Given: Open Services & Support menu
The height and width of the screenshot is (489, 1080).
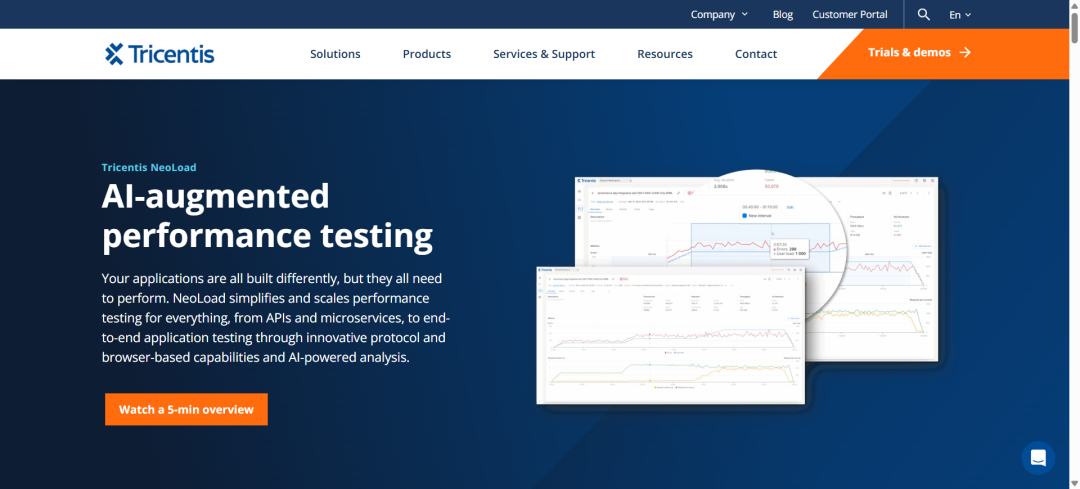Looking at the screenshot, I should [x=544, y=54].
